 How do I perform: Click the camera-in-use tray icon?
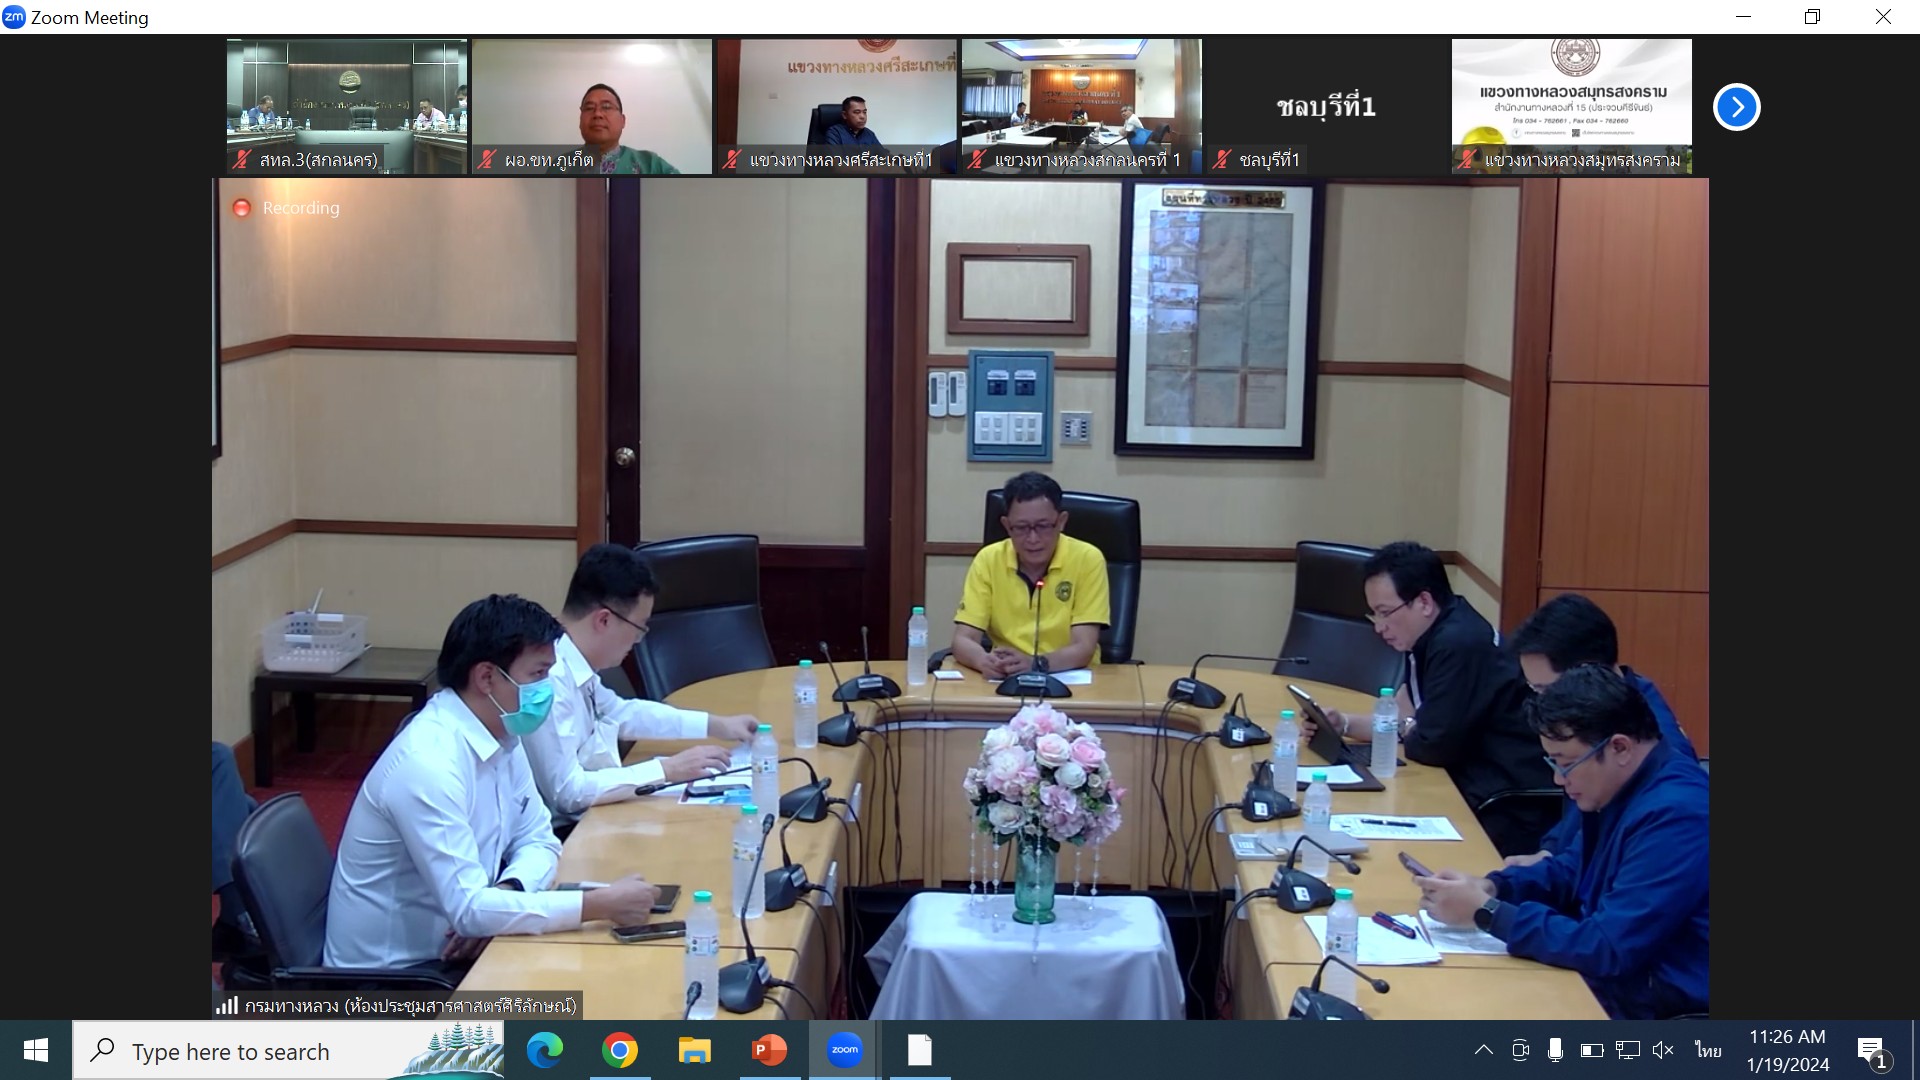[1520, 1050]
